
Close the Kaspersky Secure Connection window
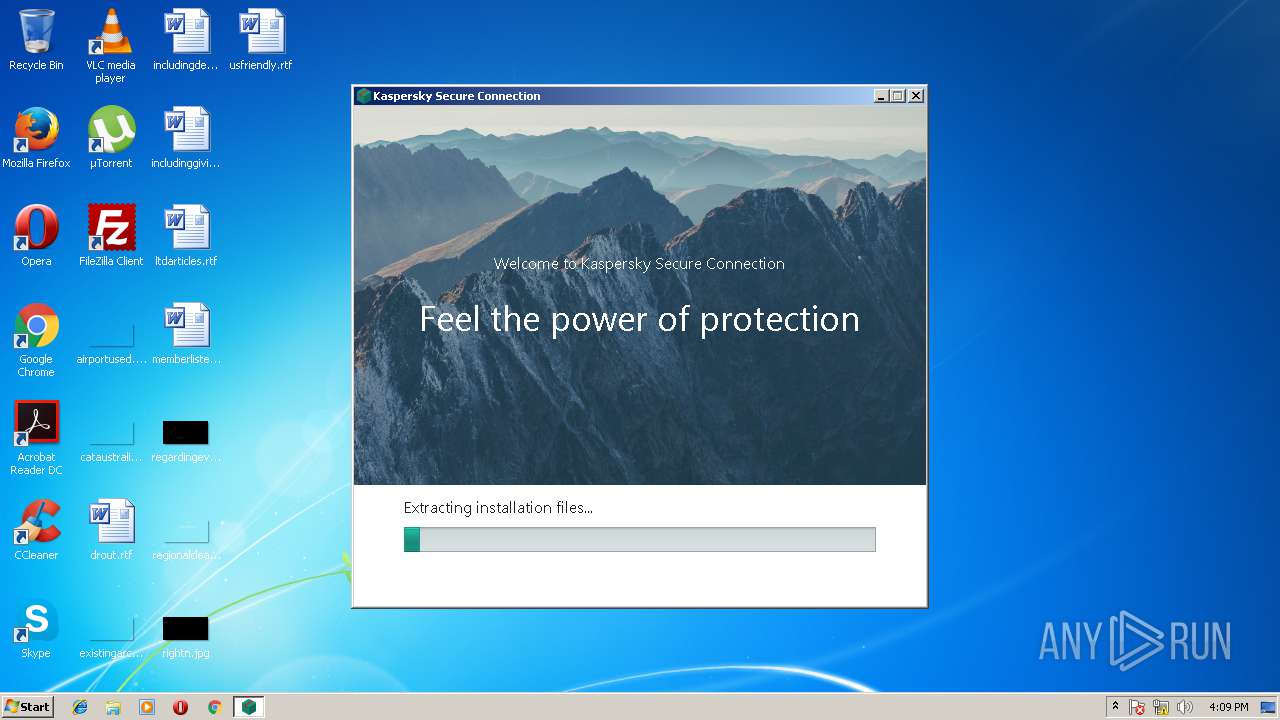[x=916, y=96]
